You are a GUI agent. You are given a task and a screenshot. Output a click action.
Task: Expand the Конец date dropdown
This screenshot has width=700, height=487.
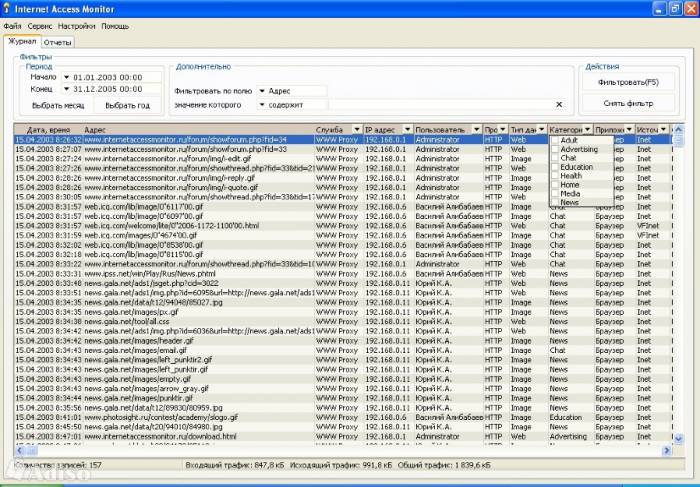tap(65, 89)
